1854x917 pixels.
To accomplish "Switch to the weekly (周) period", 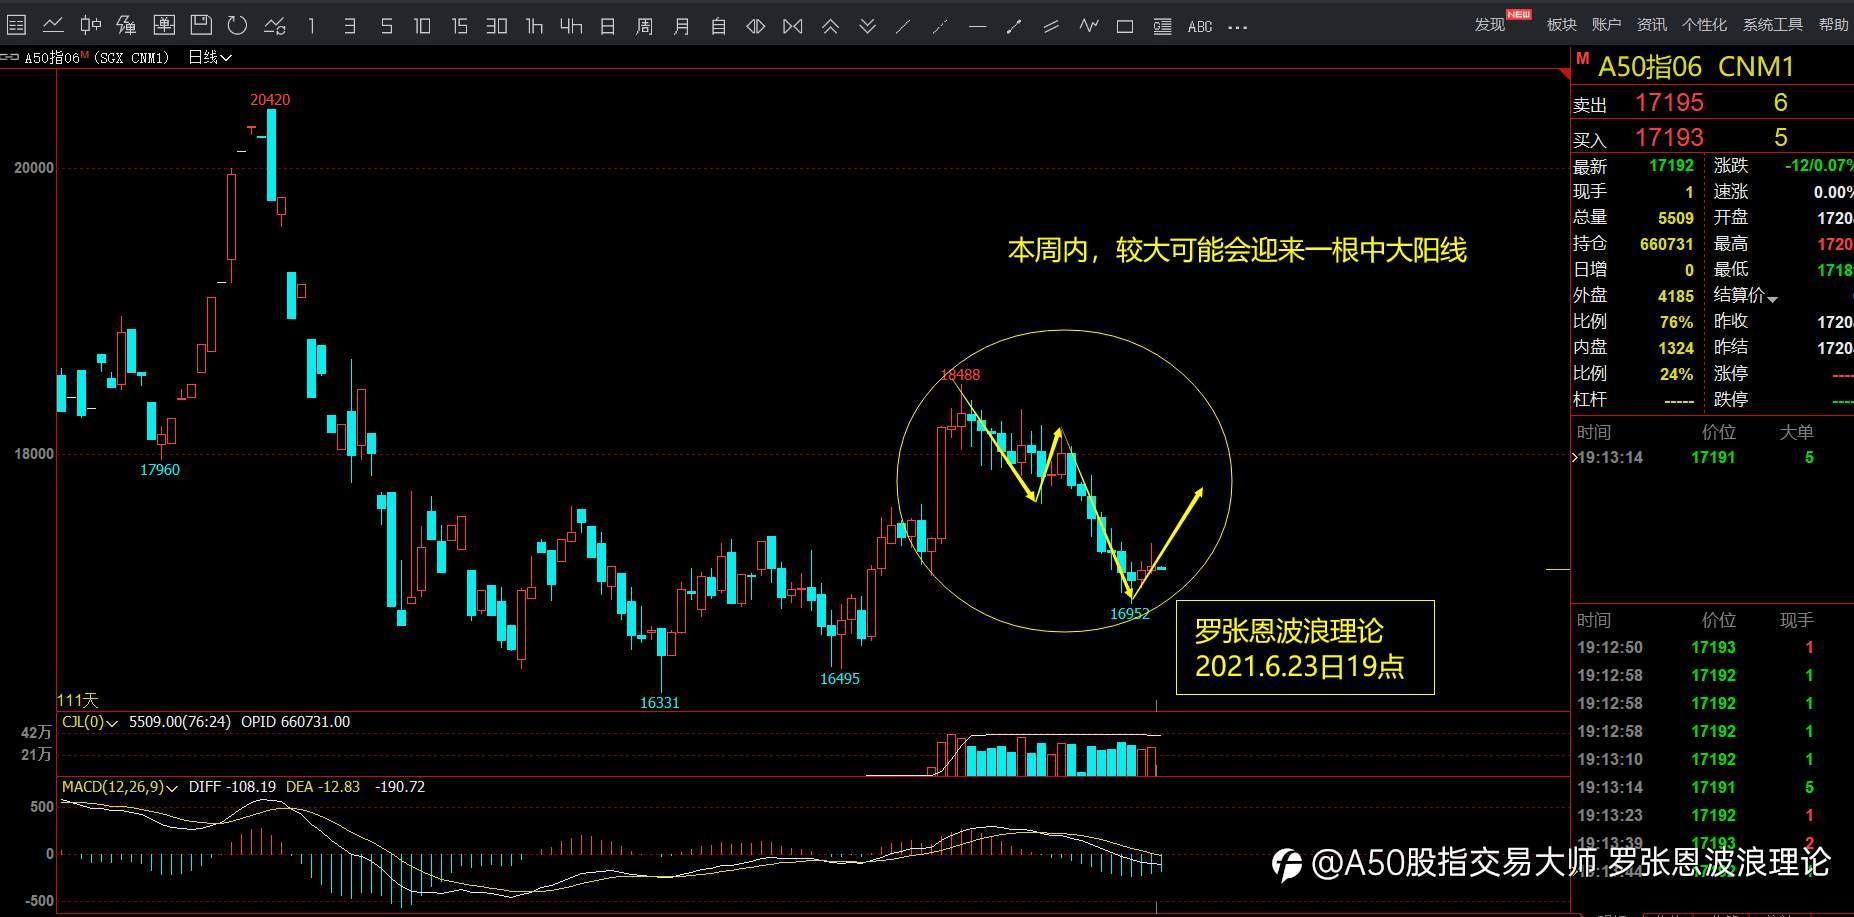I will [645, 26].
